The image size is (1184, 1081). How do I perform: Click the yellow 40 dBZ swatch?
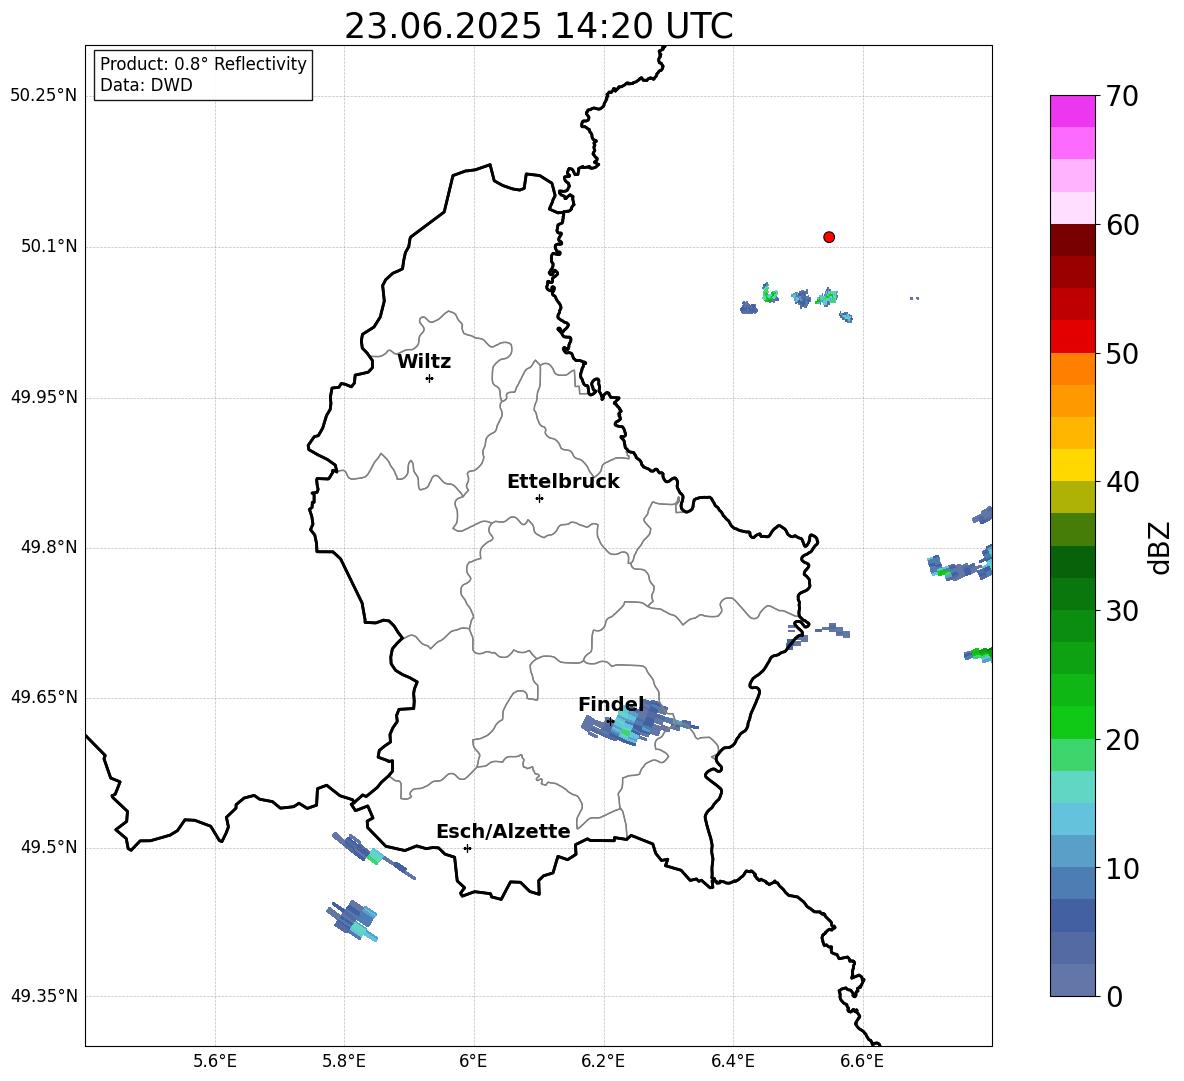click(x=1072, y=465)
